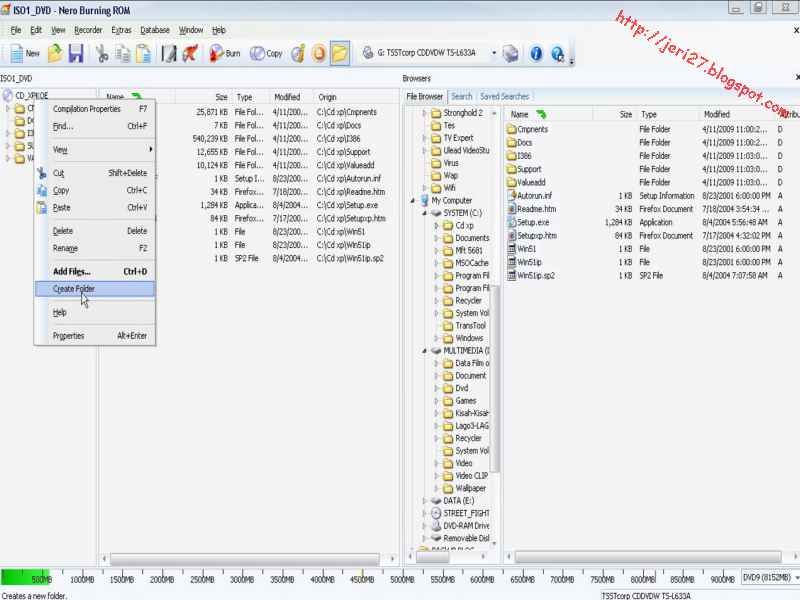Click the compilation properties pencil icon
The width and height of the screenshot is (800, 600).
168,53
